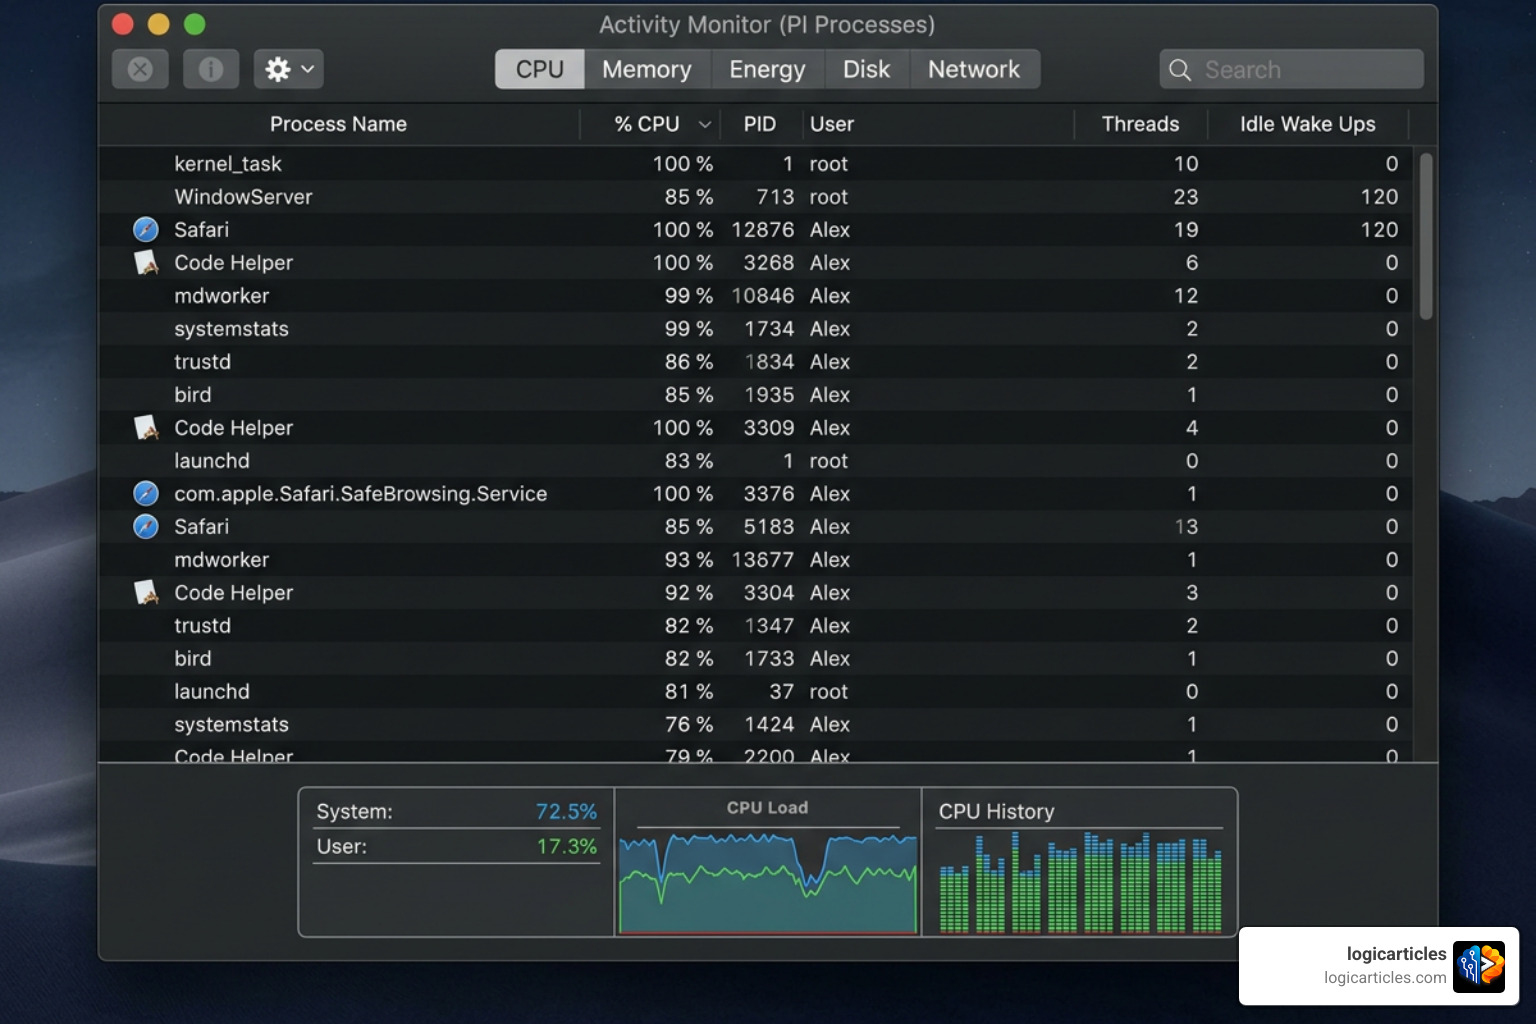This screenshot has width=1536, height=1024.
Task: Sort by the Threads column header
Action: 1140,124
